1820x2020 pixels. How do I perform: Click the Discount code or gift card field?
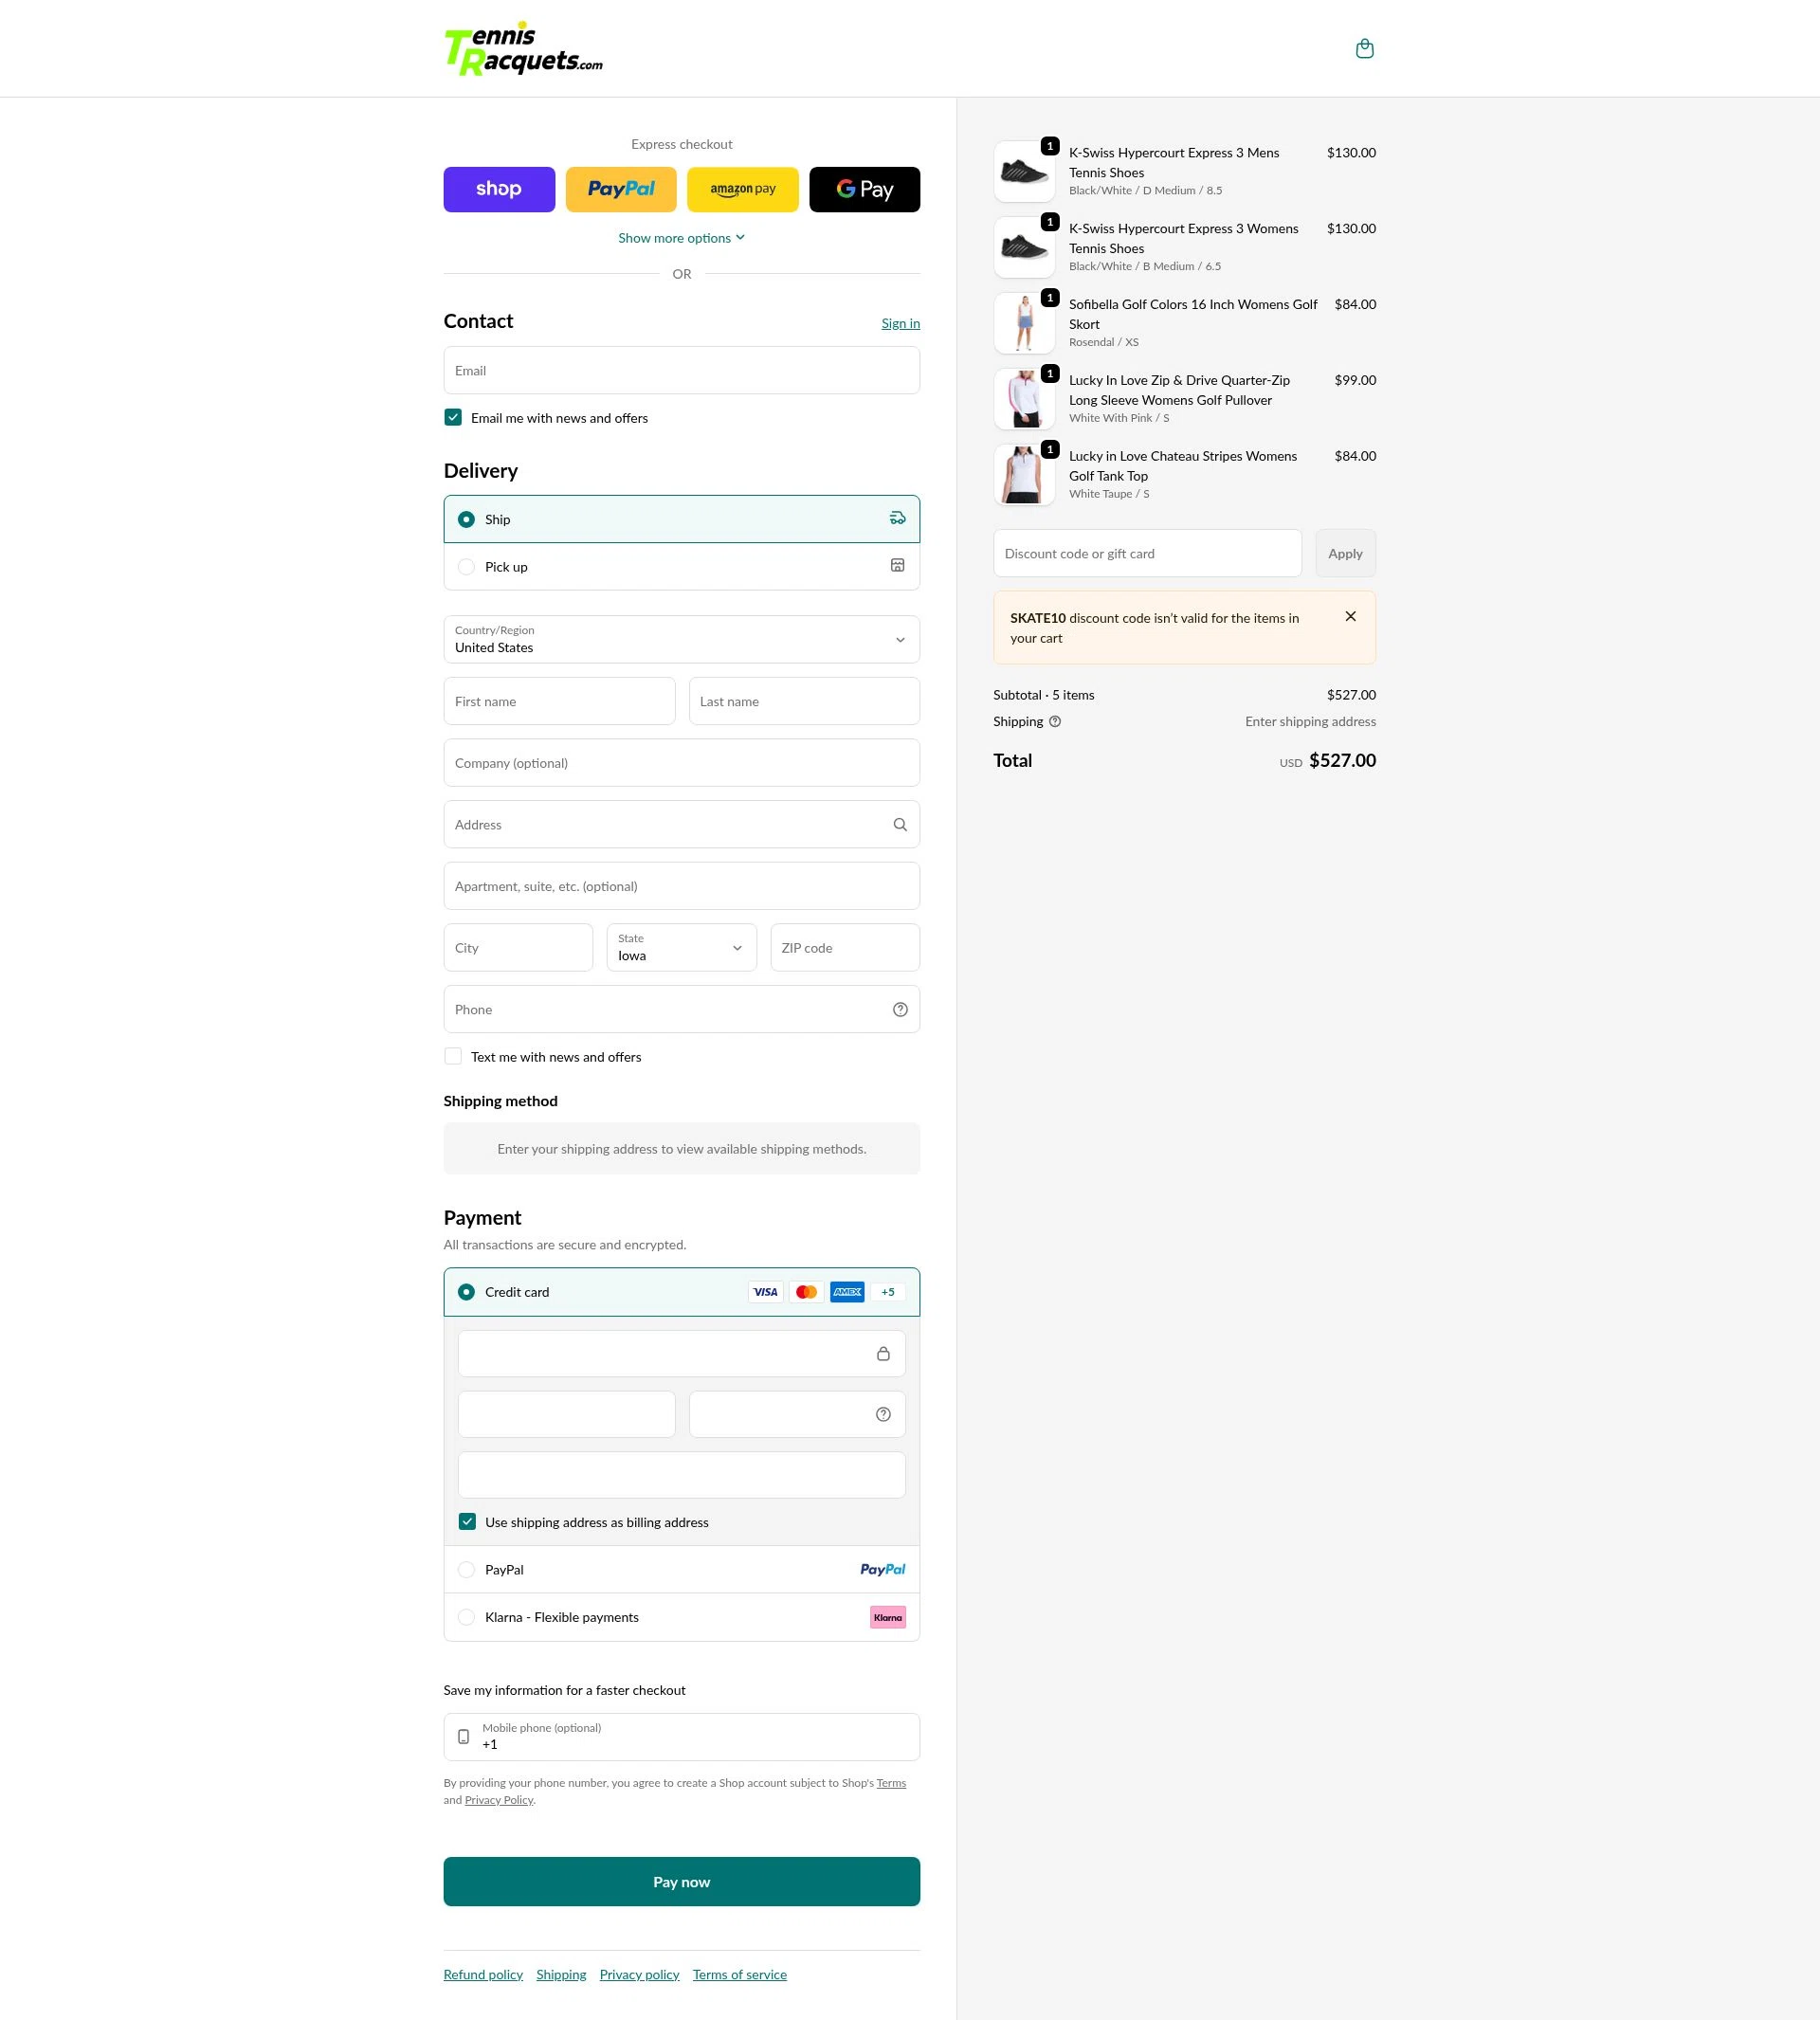[x=1147, y=553]
